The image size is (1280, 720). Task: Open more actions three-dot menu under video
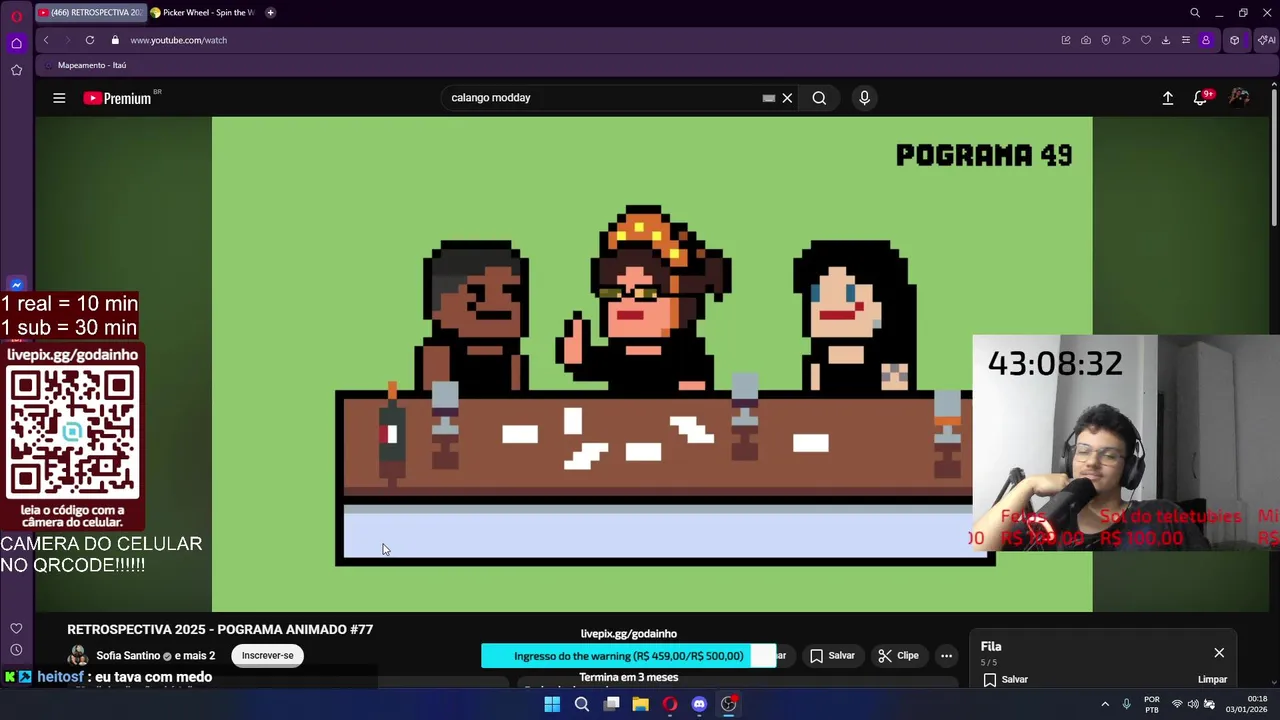946,656
